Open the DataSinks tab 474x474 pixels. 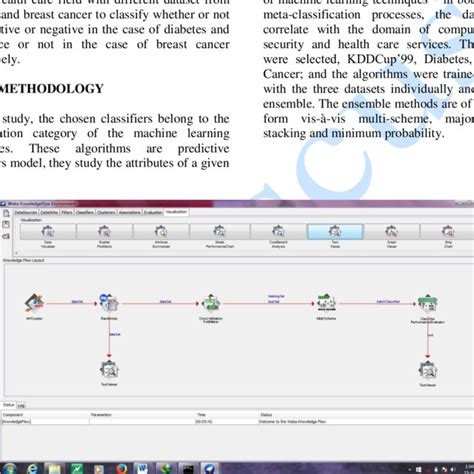click(x=49, y=212)
